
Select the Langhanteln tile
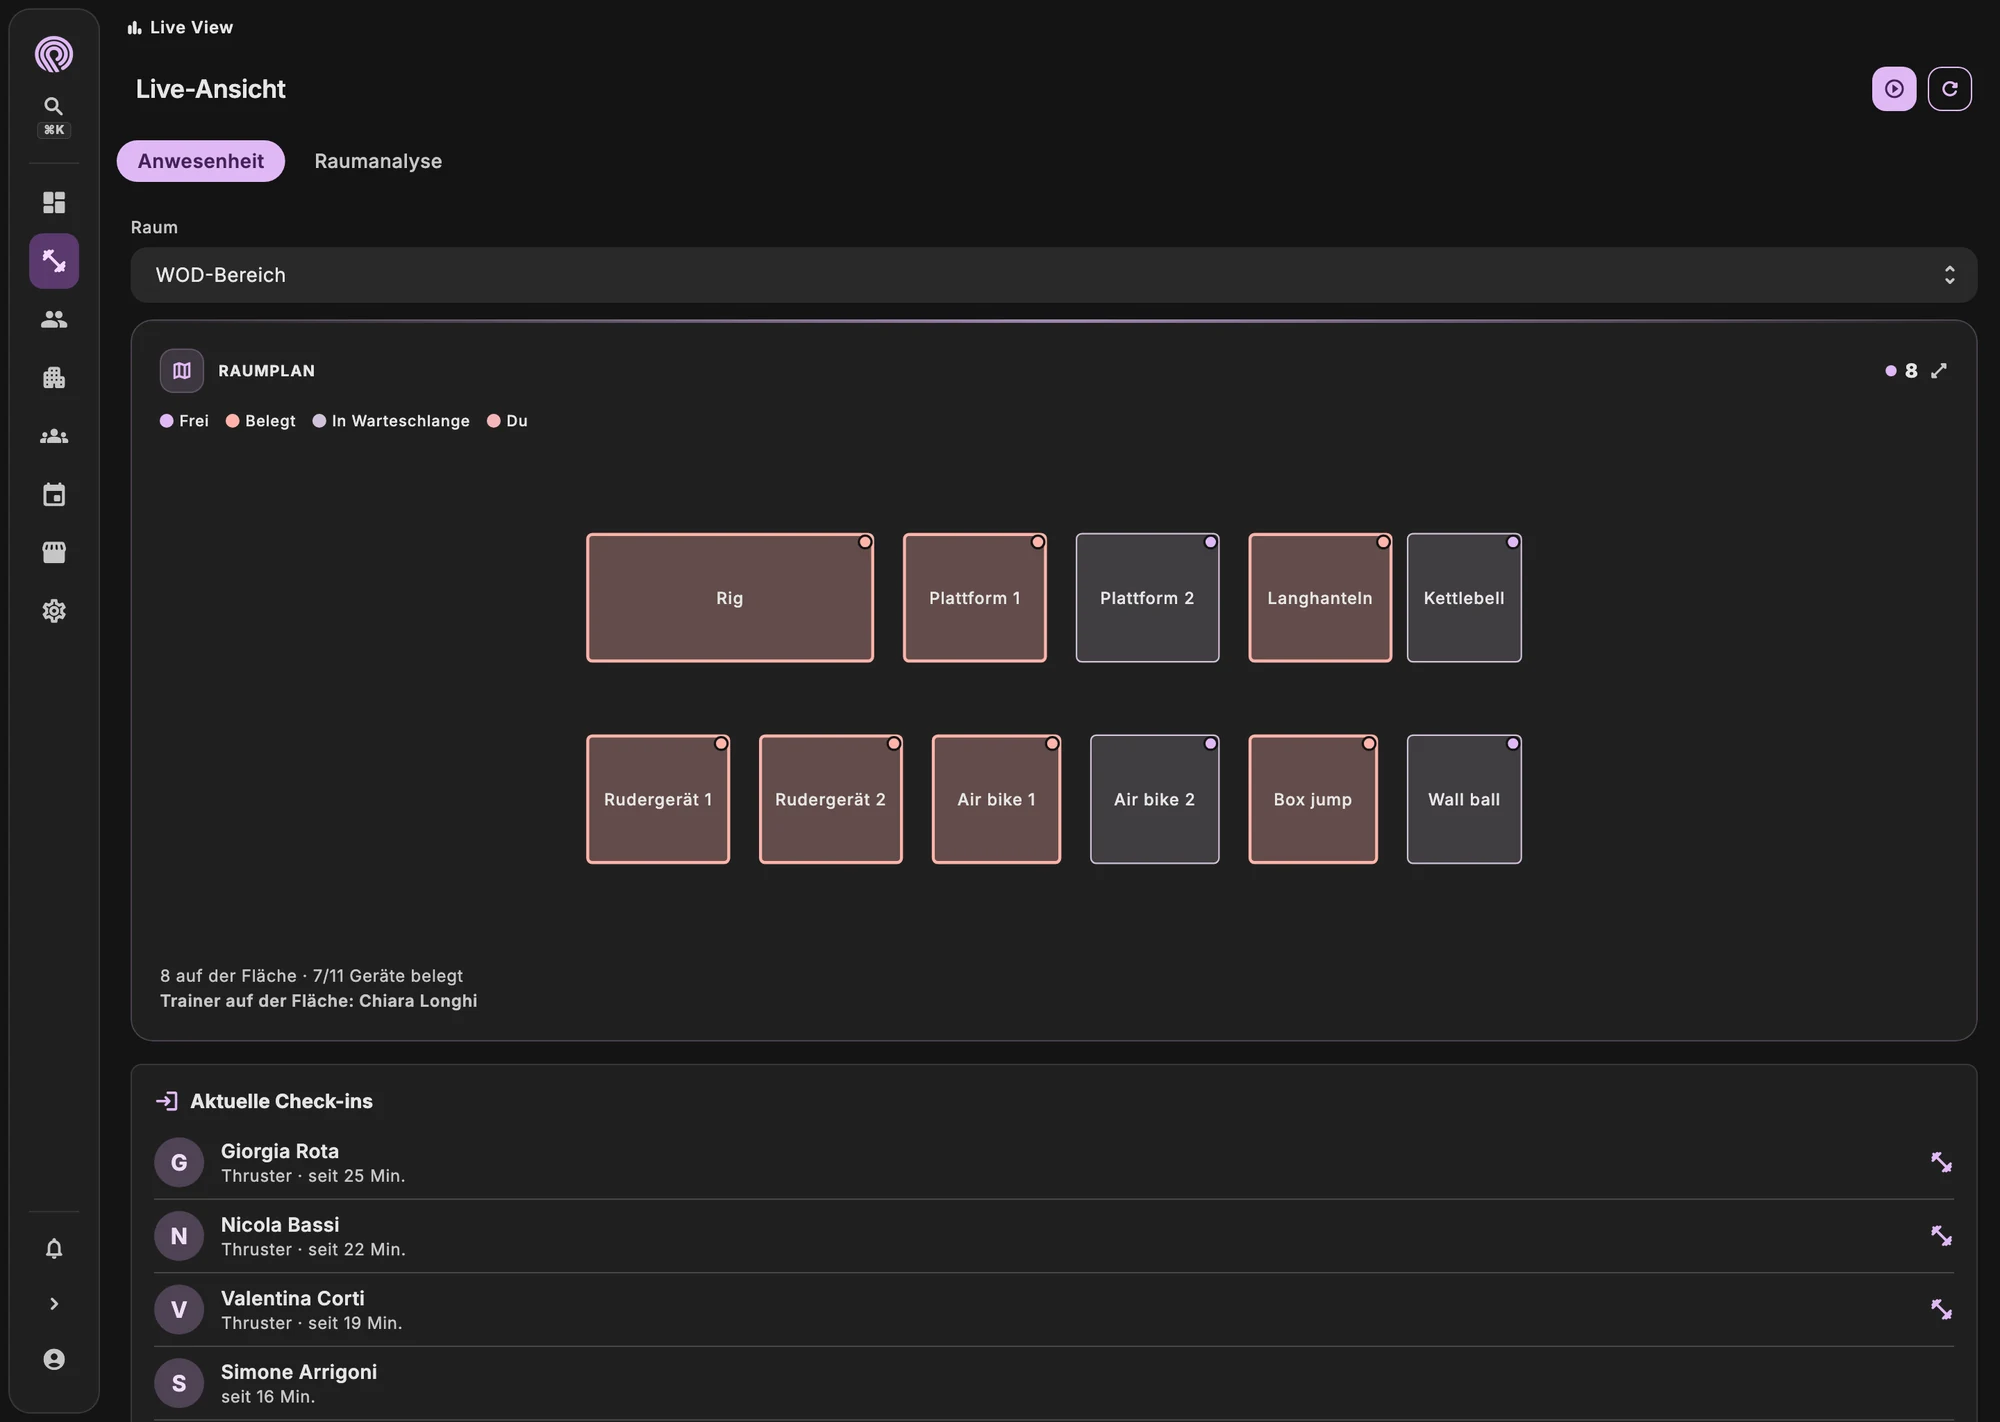pos(1320,598)
